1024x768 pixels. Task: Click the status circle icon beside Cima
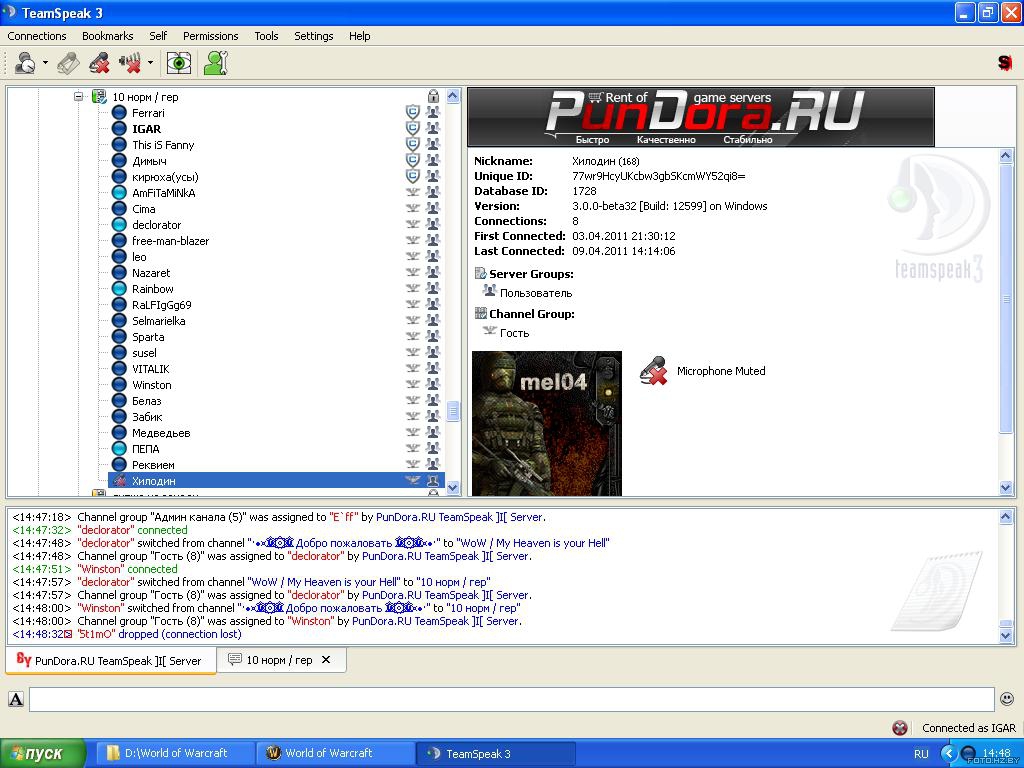click(119, 209)
